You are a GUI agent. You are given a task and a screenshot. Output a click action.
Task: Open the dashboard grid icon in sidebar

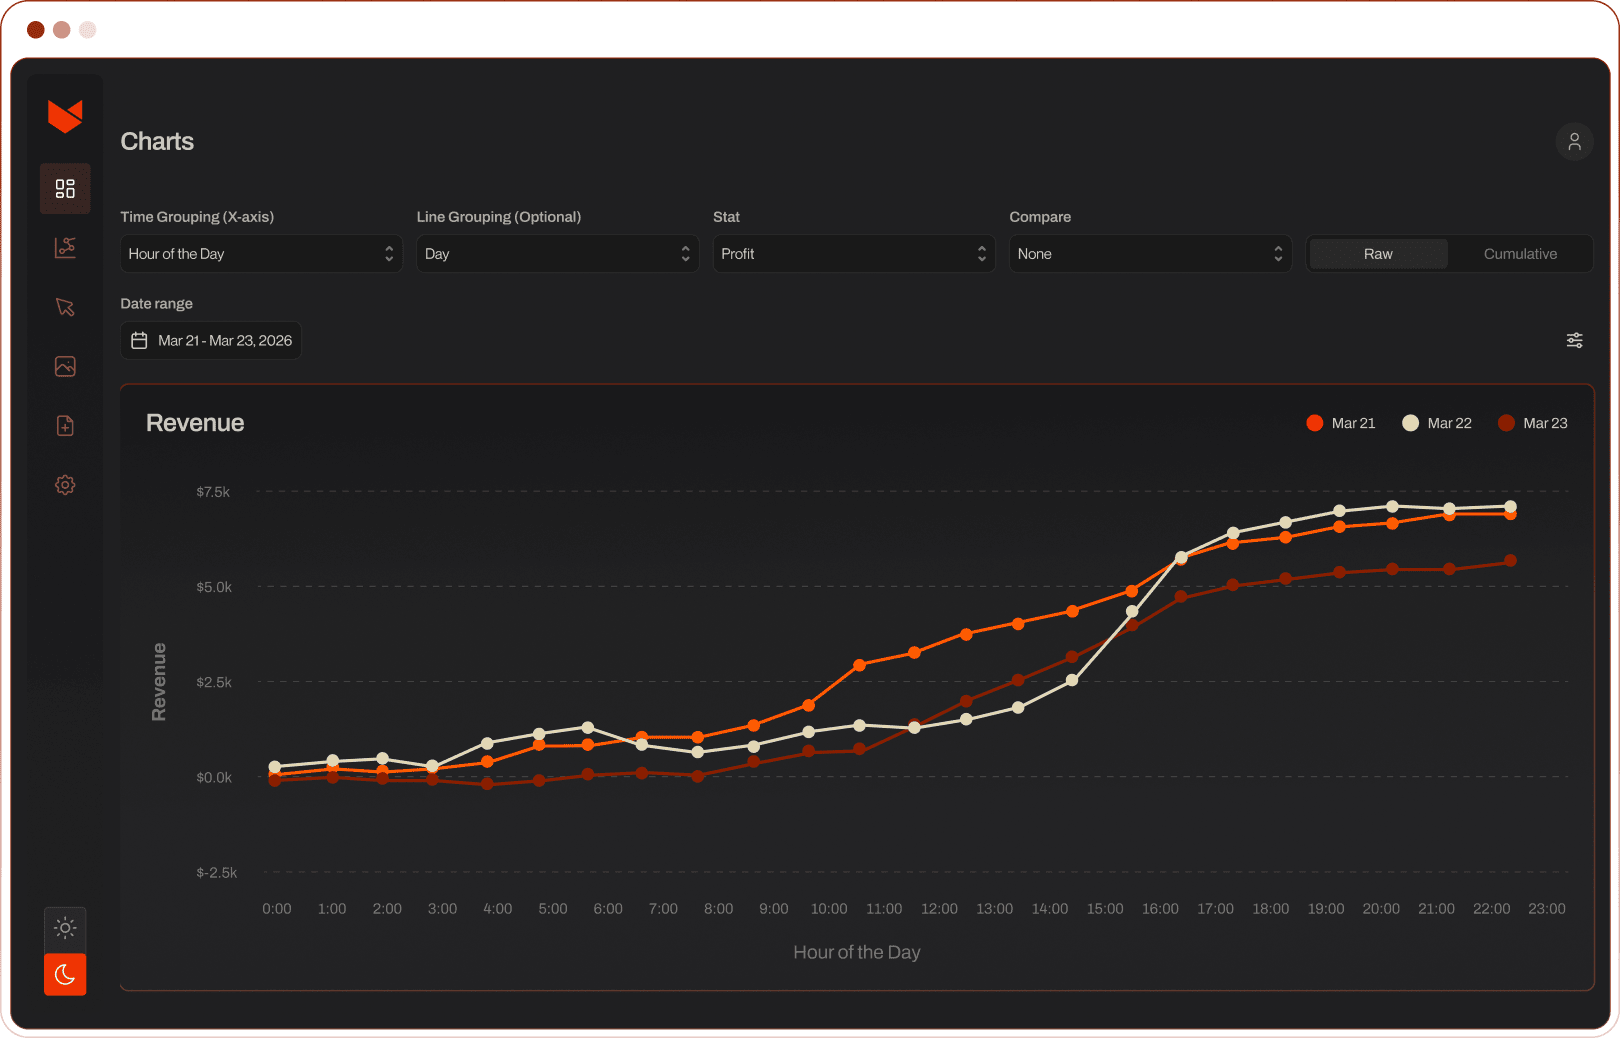[x=65, y=189]
